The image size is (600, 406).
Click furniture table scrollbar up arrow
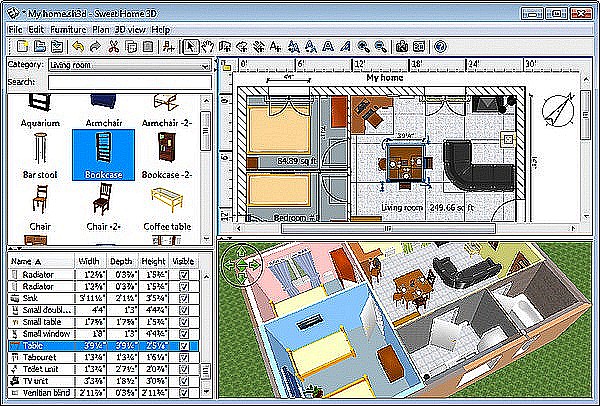(x=206, y=276)
